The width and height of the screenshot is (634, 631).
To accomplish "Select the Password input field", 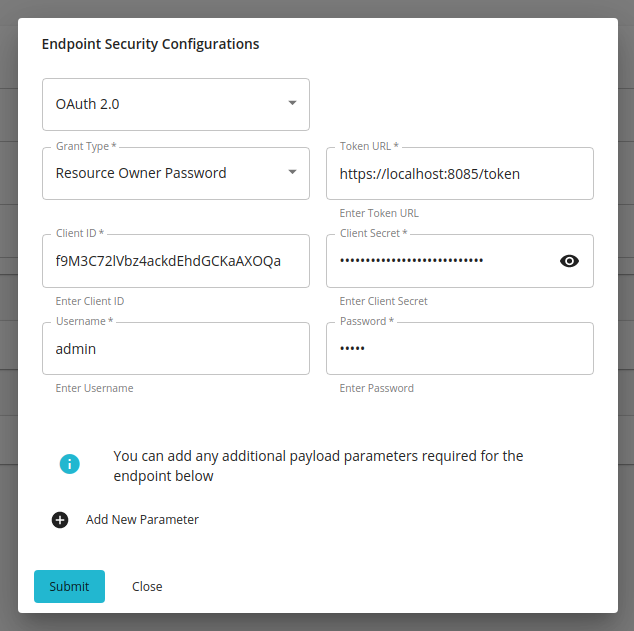I will point(459,349).
